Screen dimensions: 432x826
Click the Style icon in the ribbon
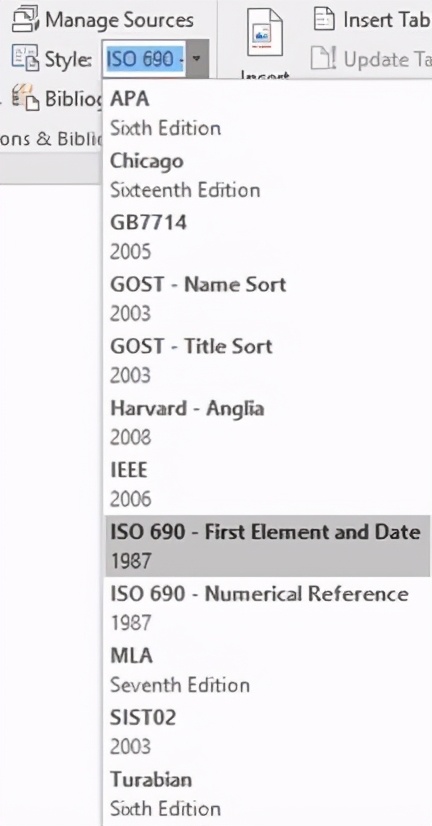pos(25,58)
